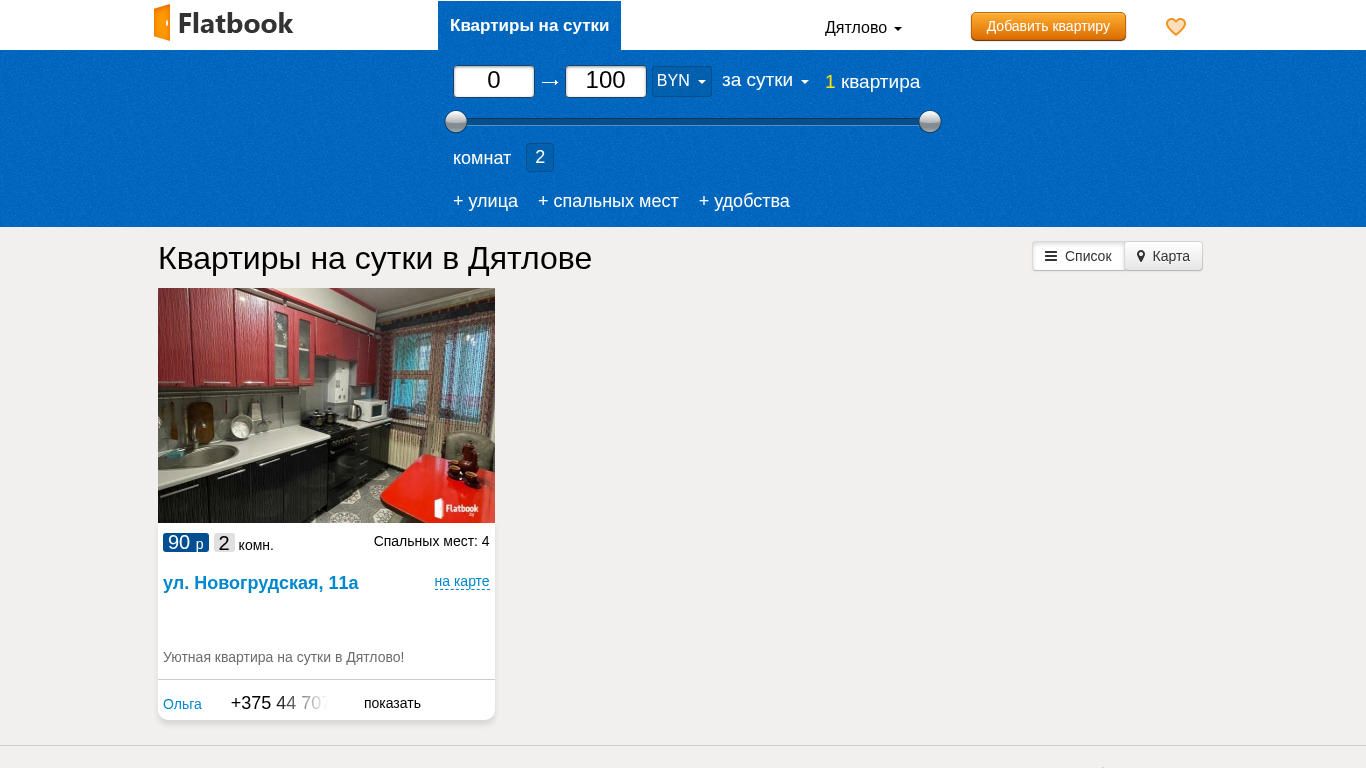The width and height of the screenshot is (1366, 768).
Task: Click показать to reveal phone number
Action: (x=392, y=703)
